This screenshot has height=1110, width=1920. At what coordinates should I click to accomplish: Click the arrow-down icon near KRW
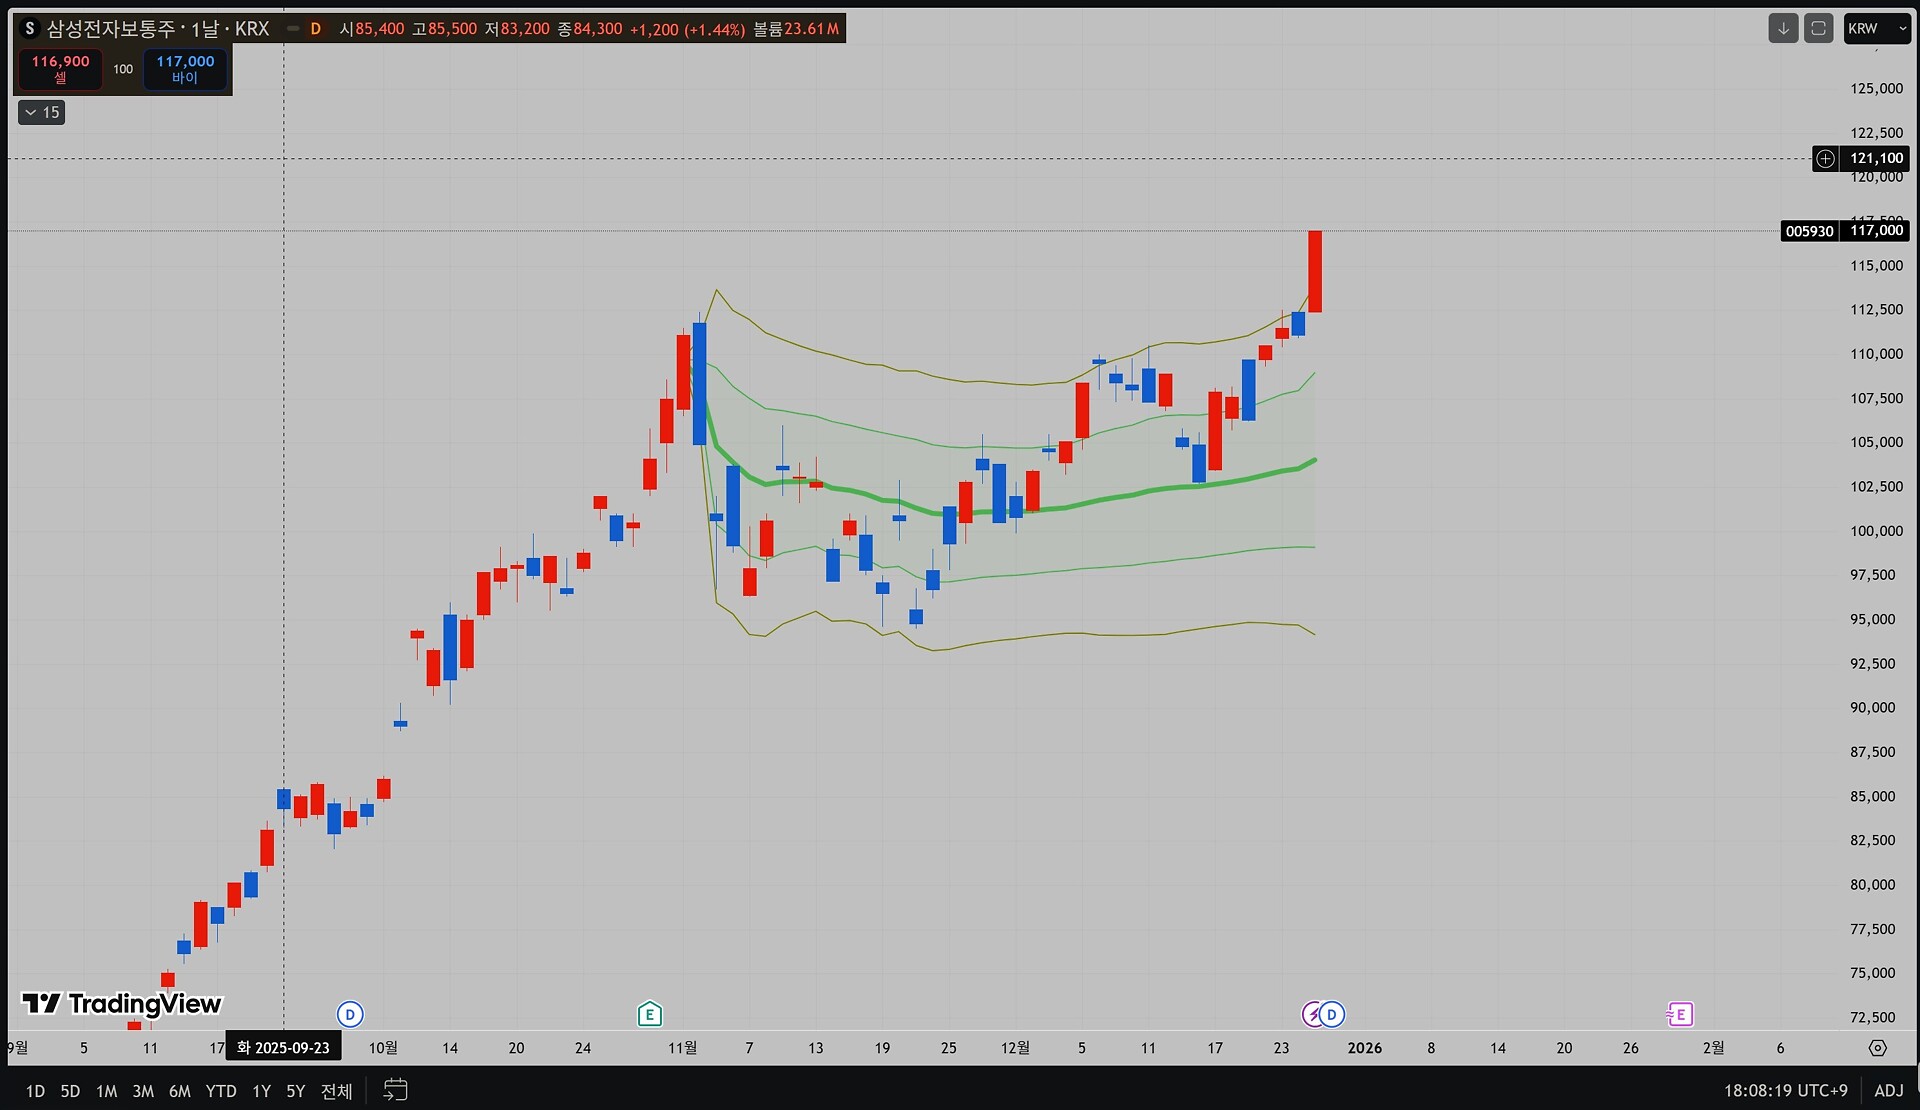coord(1783,28)
